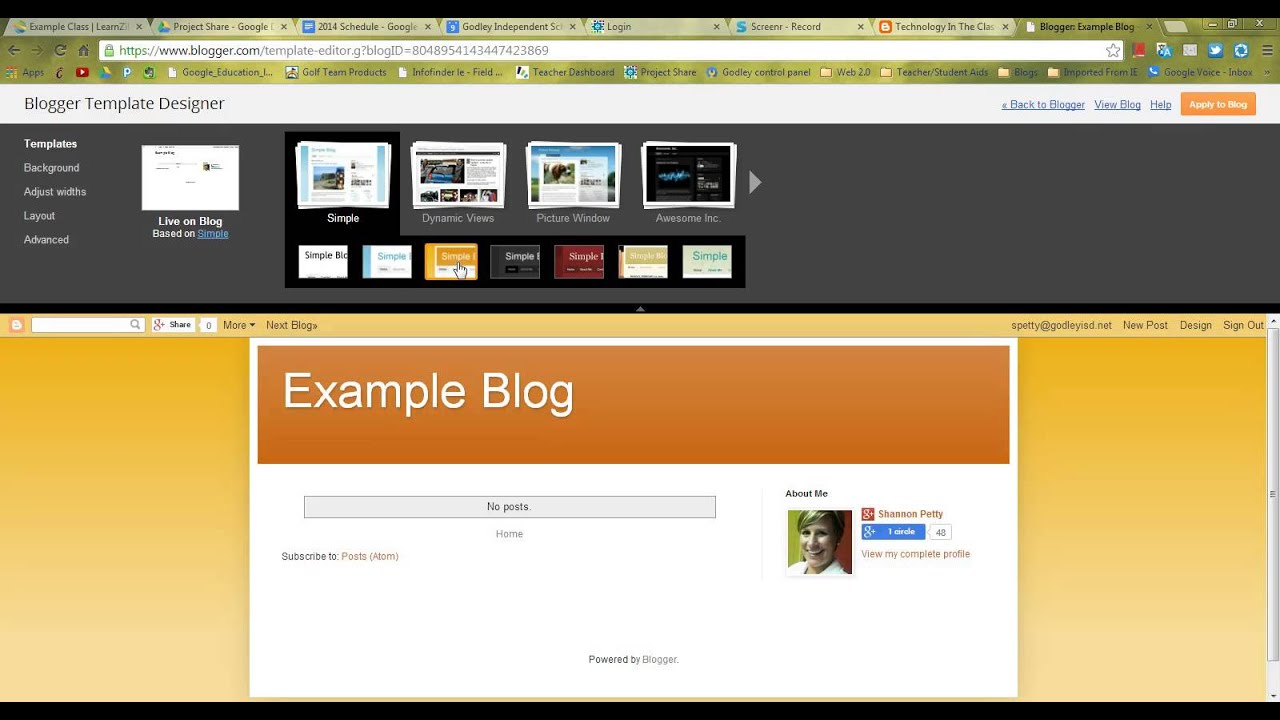Open the Chrome menu icon
Image resolution: width=1280 pixels, height=720 pixels.
(x=1267, y=50)
